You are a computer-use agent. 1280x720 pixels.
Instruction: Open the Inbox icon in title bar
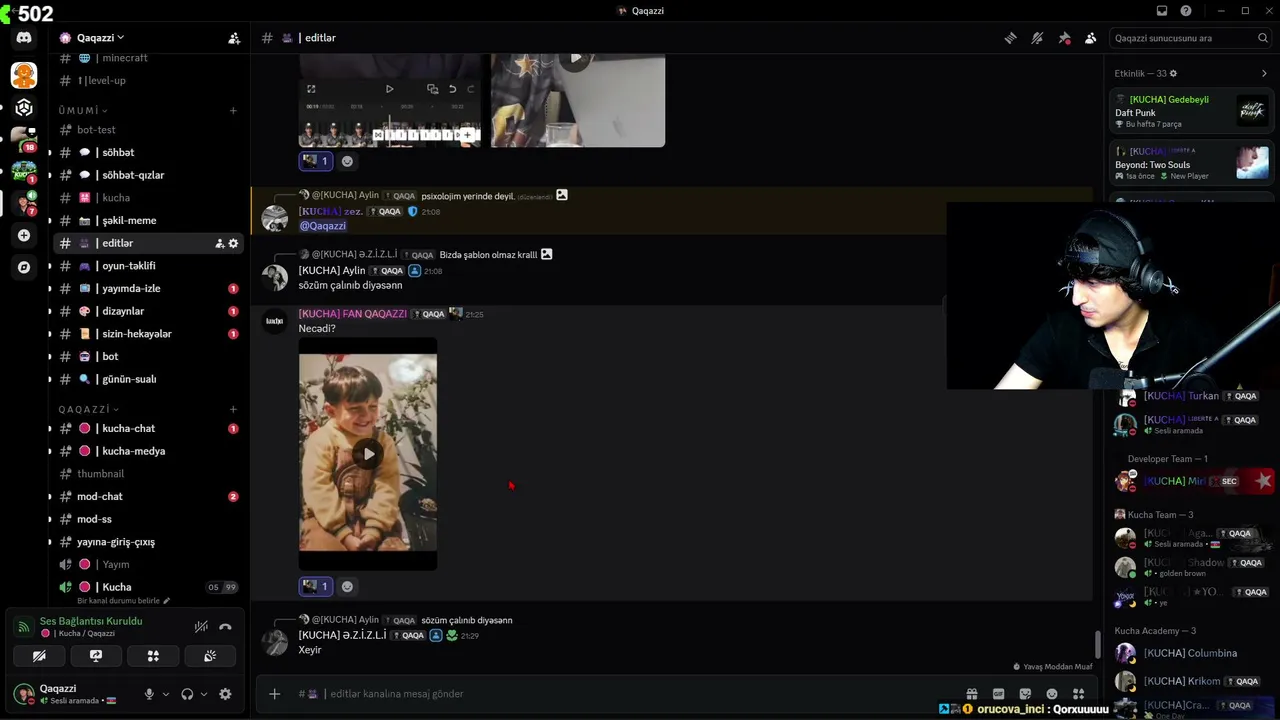[1162, 11]
